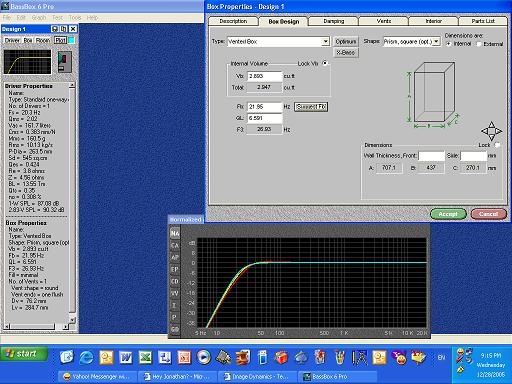Screen dimensions: 512x384
Task: Switch to the Vents tab
Action: 384,21
